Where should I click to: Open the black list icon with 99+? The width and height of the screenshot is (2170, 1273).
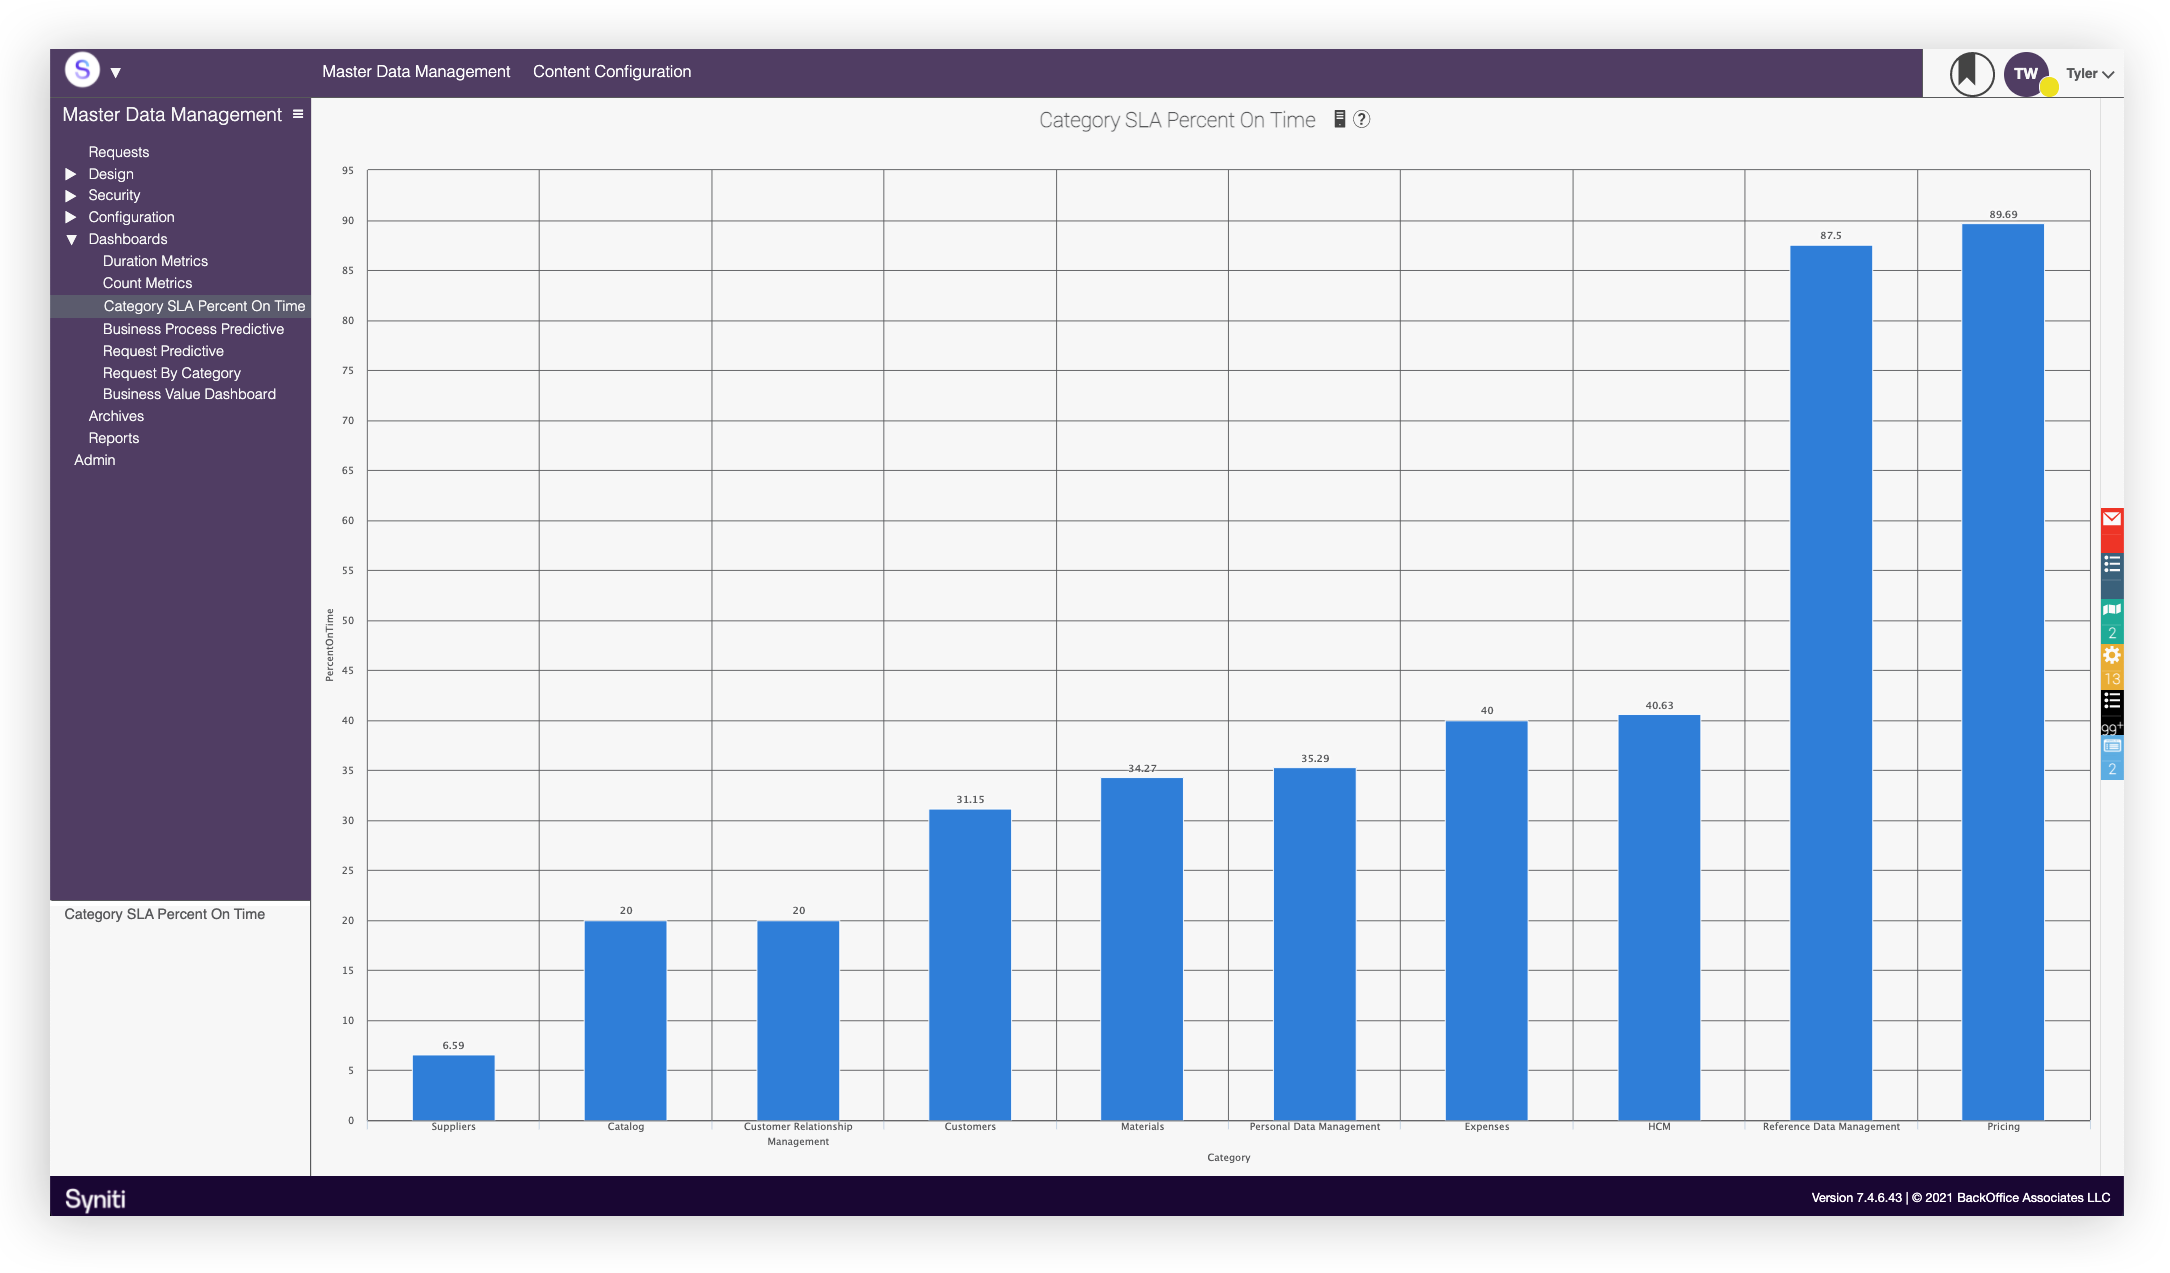[x=2111, y=702]
